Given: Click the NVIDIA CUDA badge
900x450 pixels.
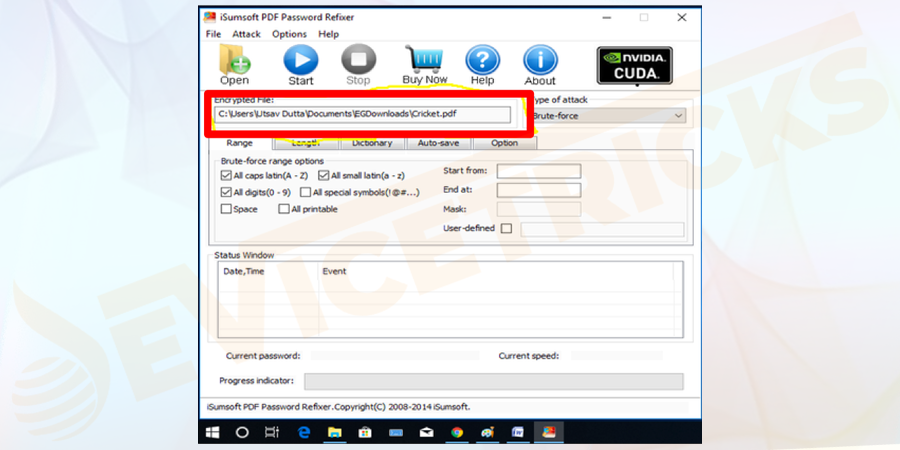Looking at the screenshot, I should (x=635, y=65).
